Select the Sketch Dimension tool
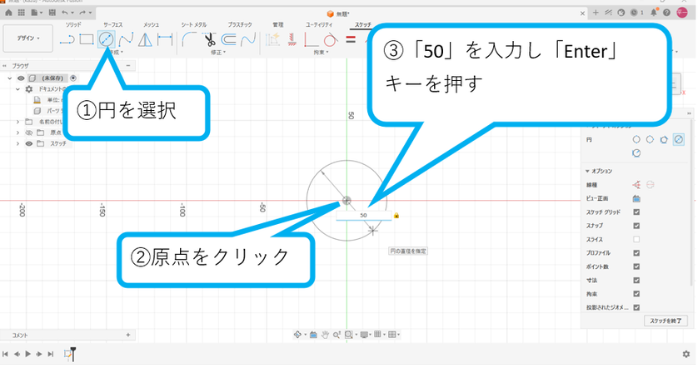 [x=165, y=40]
